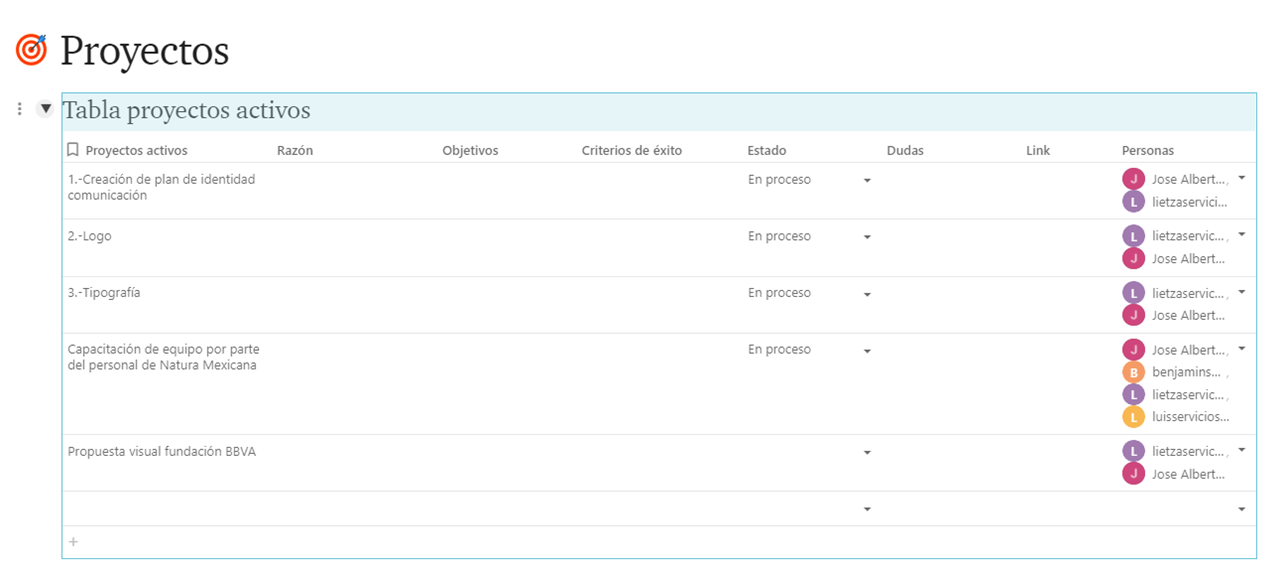Viewport: 1280px width, 578px height.
Task: Open the three-dot block handle menu
Action: [x=19, y=108]
